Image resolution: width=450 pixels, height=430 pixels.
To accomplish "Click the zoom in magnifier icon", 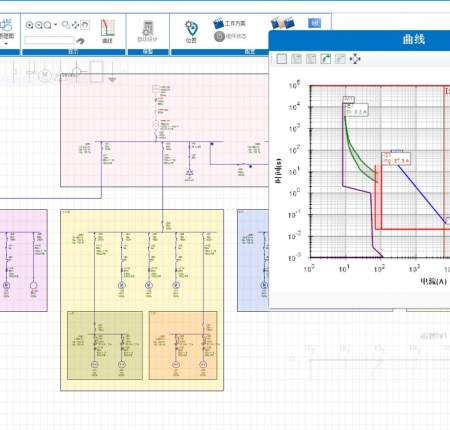I will point(29,25).
